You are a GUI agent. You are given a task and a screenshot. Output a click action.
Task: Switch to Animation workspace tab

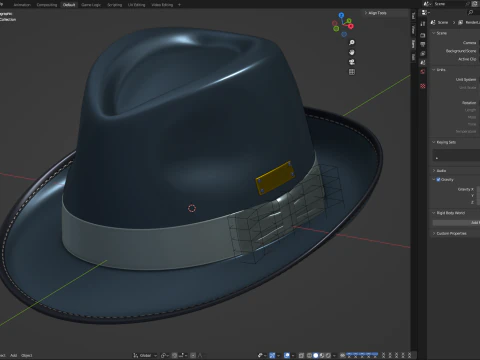coord(22,5)
